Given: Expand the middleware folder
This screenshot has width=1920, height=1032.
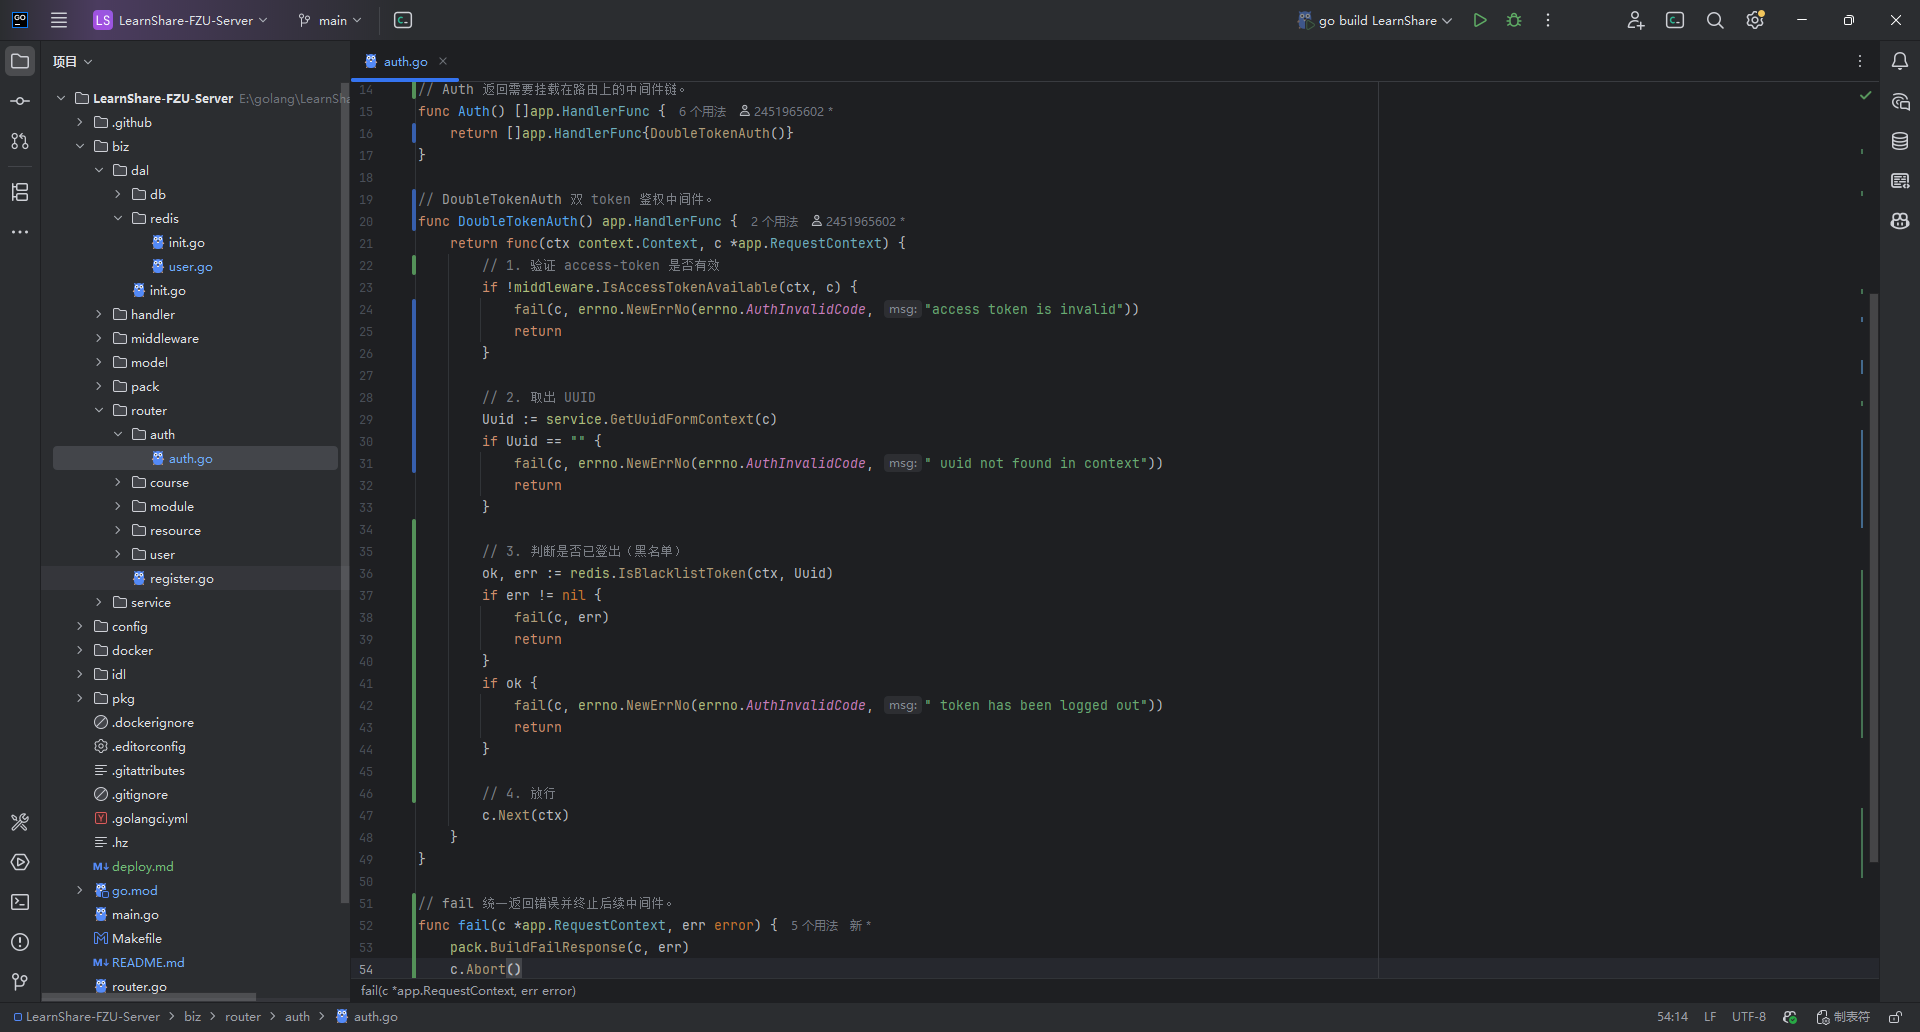Looking at the screenshot, I should point(99,338).
